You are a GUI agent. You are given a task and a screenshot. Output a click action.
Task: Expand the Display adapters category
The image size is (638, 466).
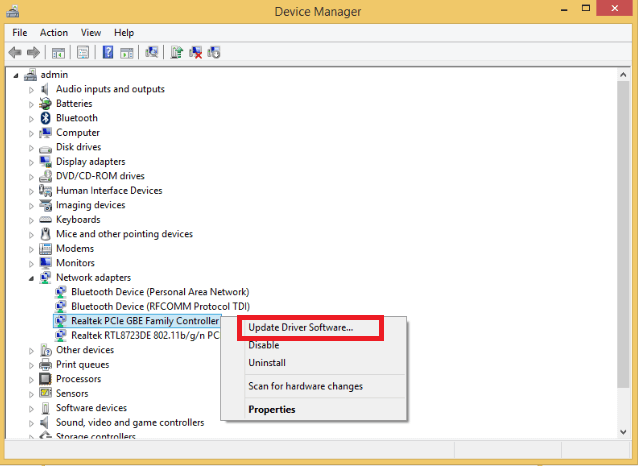point(31,162)
